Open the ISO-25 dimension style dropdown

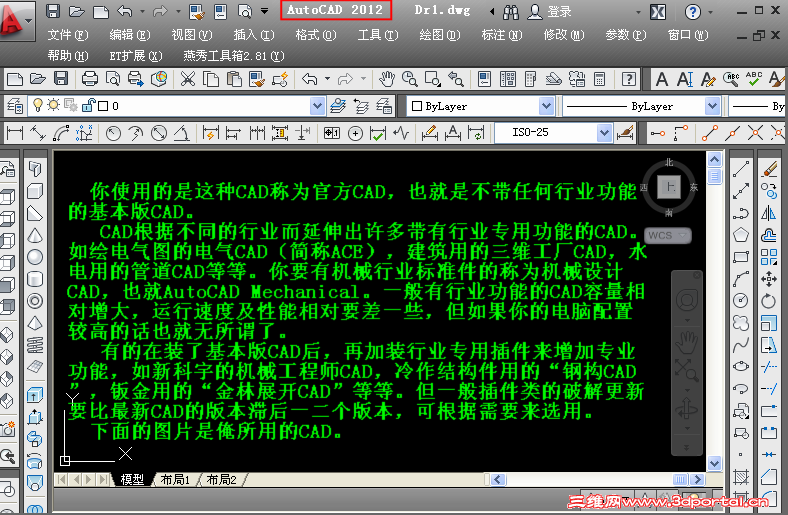605,133
